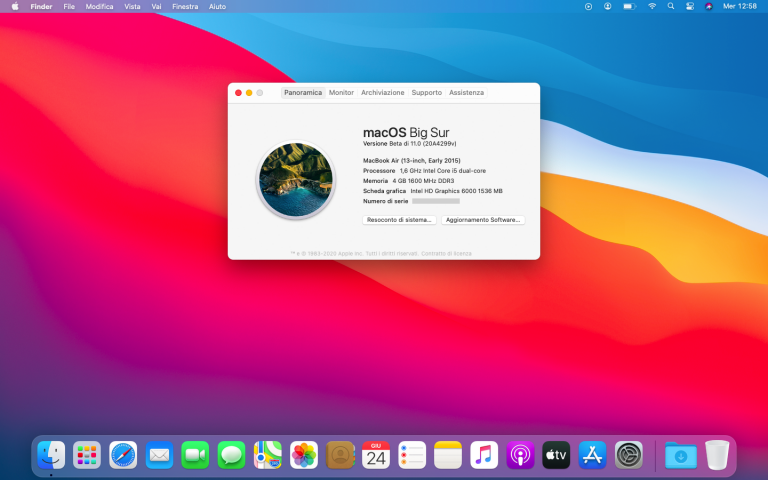
Task: Switch to the Archiviazione tab
Action: pyautogui.click(x=383, y=93)
